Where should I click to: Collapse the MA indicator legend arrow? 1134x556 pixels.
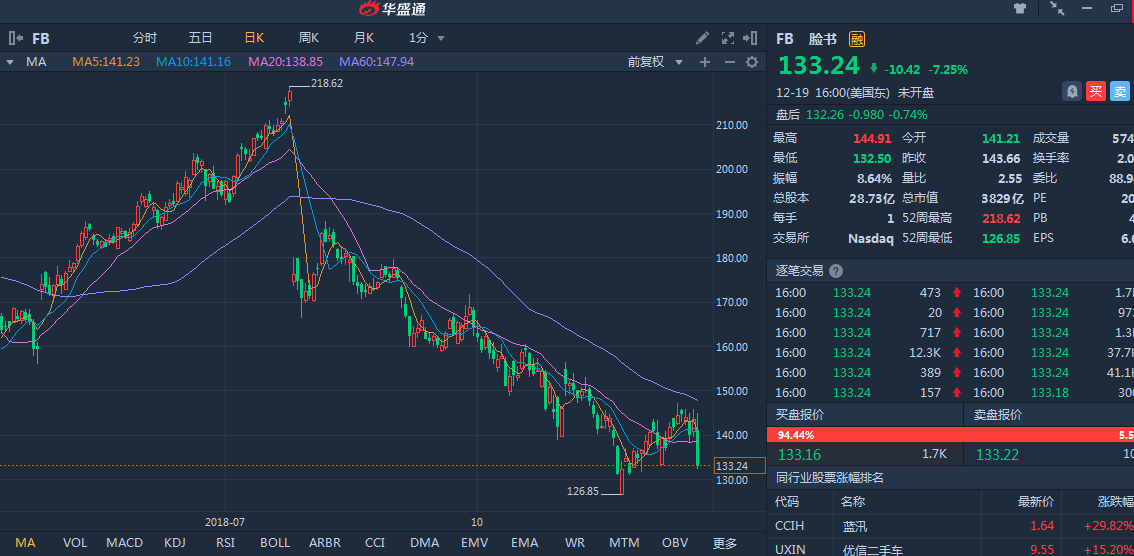(x=10, y=62)
